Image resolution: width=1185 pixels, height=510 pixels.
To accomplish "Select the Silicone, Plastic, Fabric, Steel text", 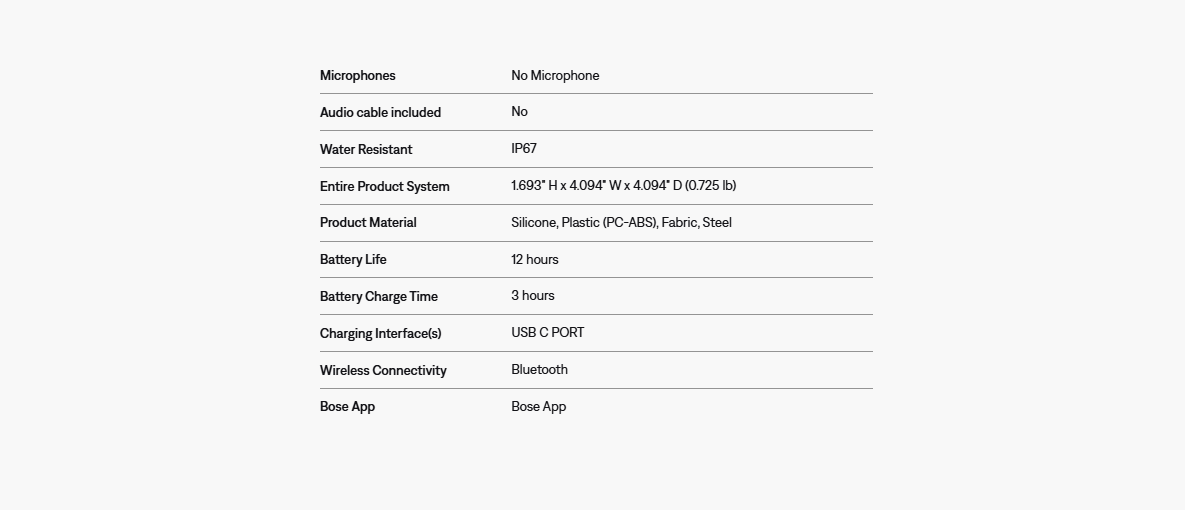I will pyautogui.click(x=621, y=223).
